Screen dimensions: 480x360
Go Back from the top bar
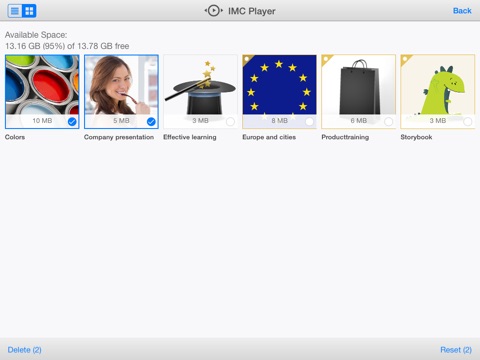pos(462,11)
